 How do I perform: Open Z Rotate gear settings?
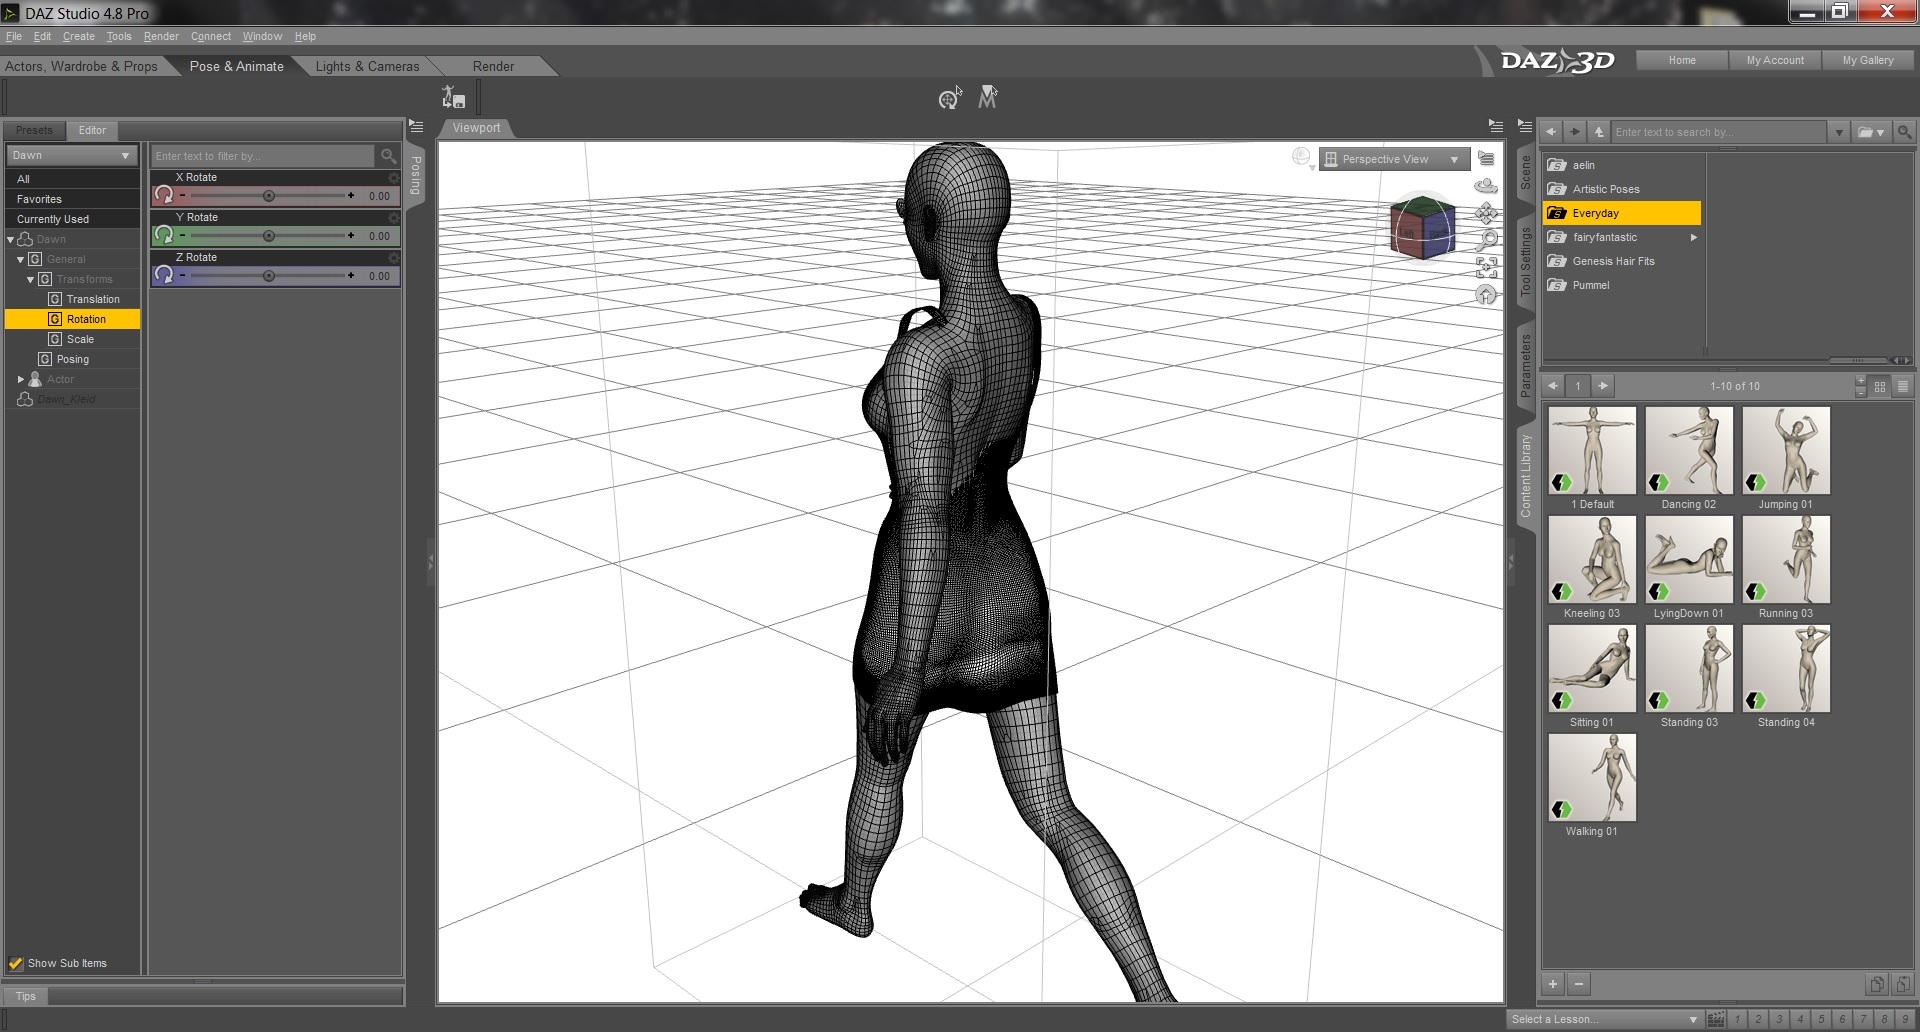point(393,258)
